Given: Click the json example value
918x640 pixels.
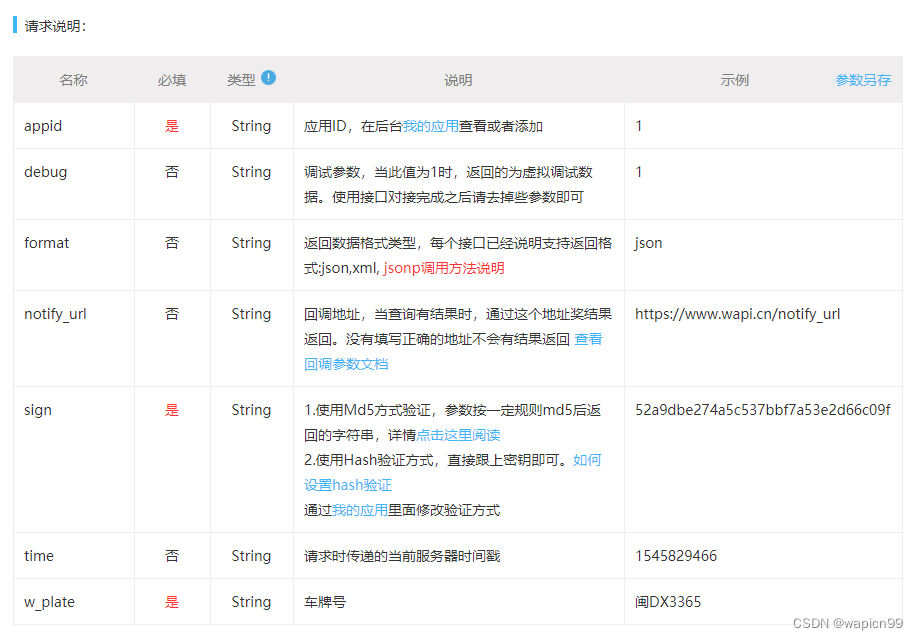Looking at the screenshot, I should pos(648,243).
